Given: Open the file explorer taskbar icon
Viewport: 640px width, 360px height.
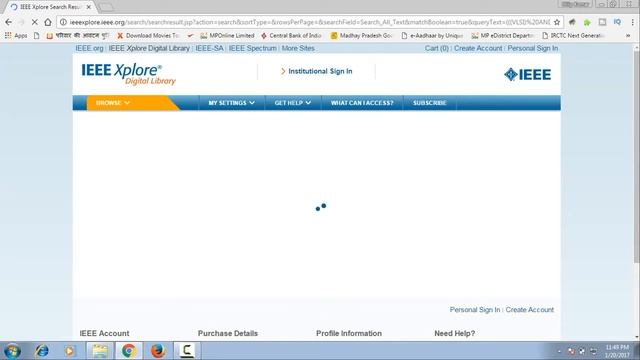Looking at the screenshot, I should coord(100,351).
